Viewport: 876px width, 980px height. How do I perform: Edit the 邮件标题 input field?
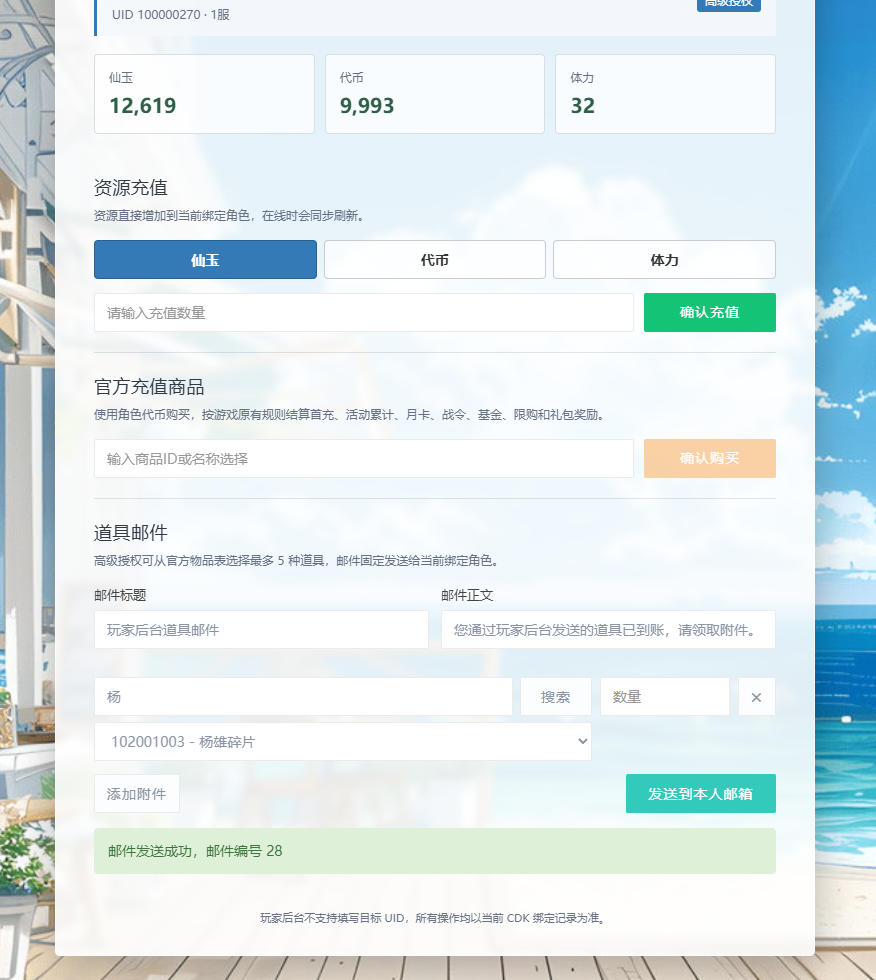click(x=261, y=629)
